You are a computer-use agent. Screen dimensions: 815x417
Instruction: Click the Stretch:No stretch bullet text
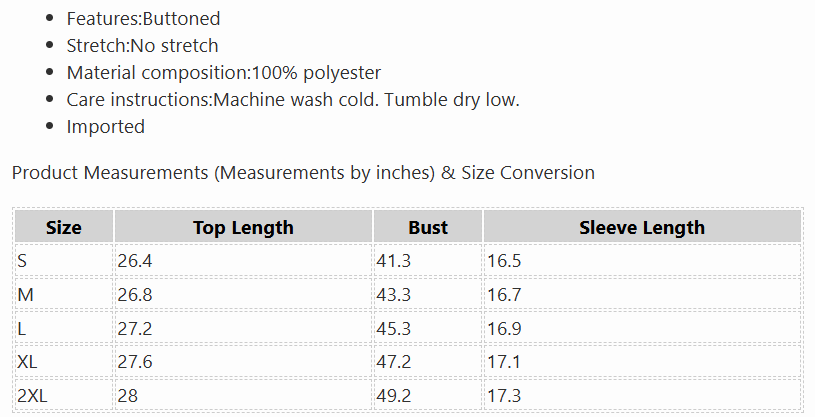click(x=142, y=46)
